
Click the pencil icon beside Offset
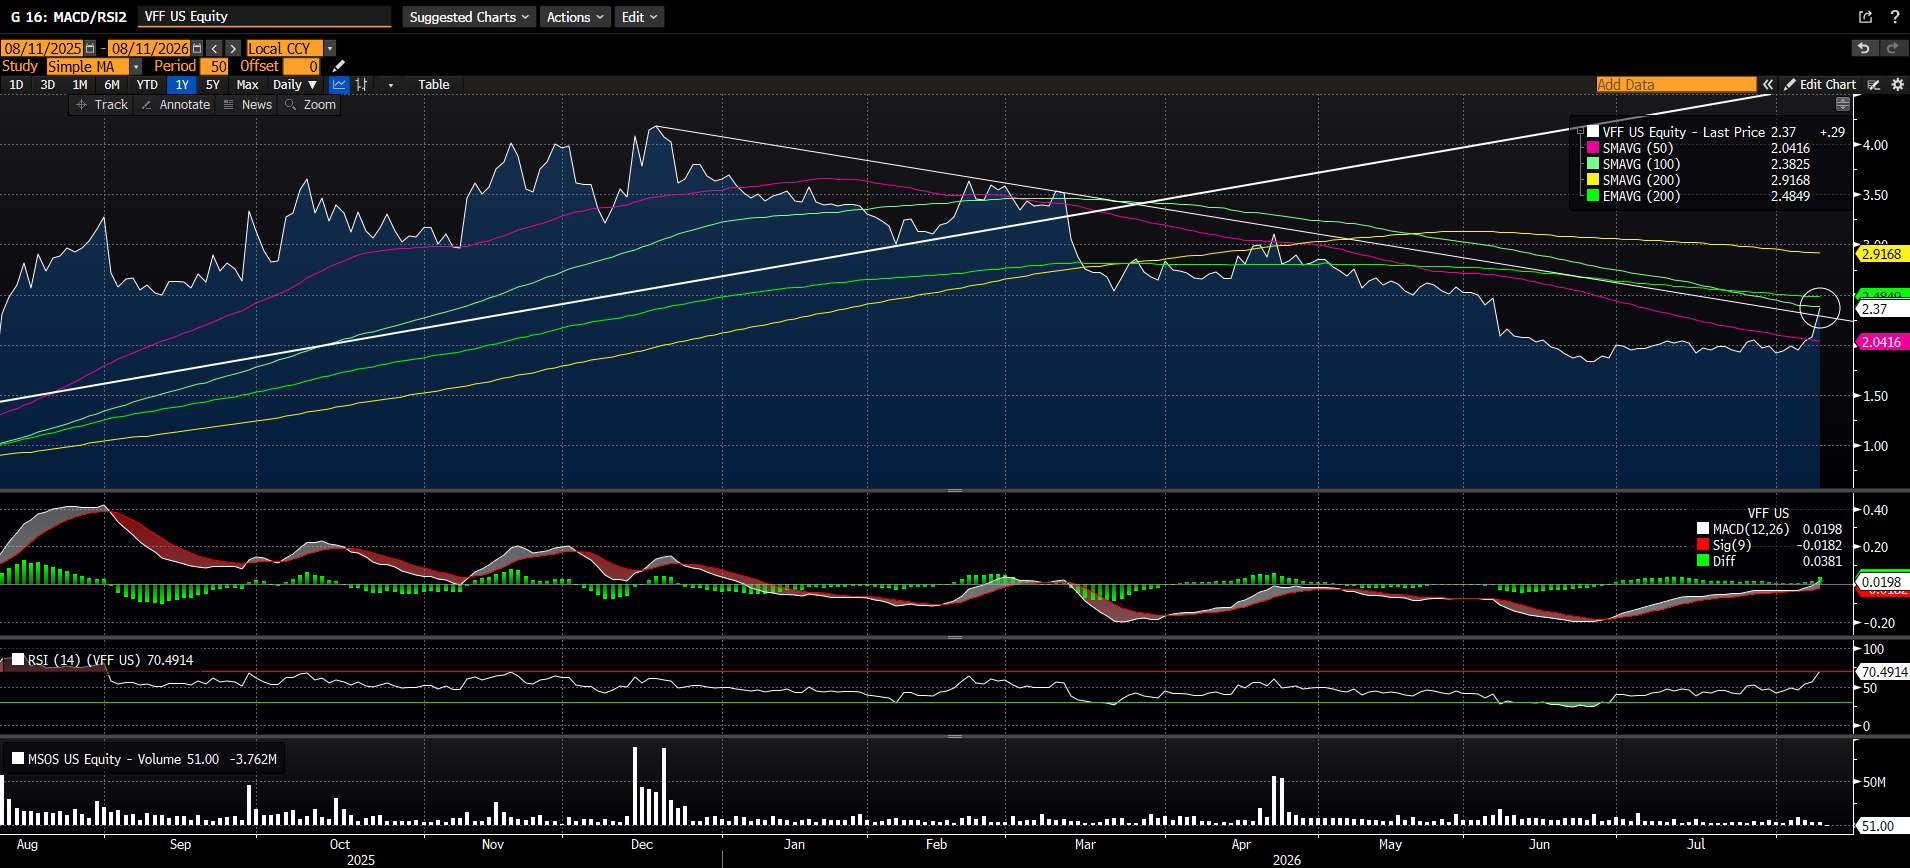pos(338,66)
